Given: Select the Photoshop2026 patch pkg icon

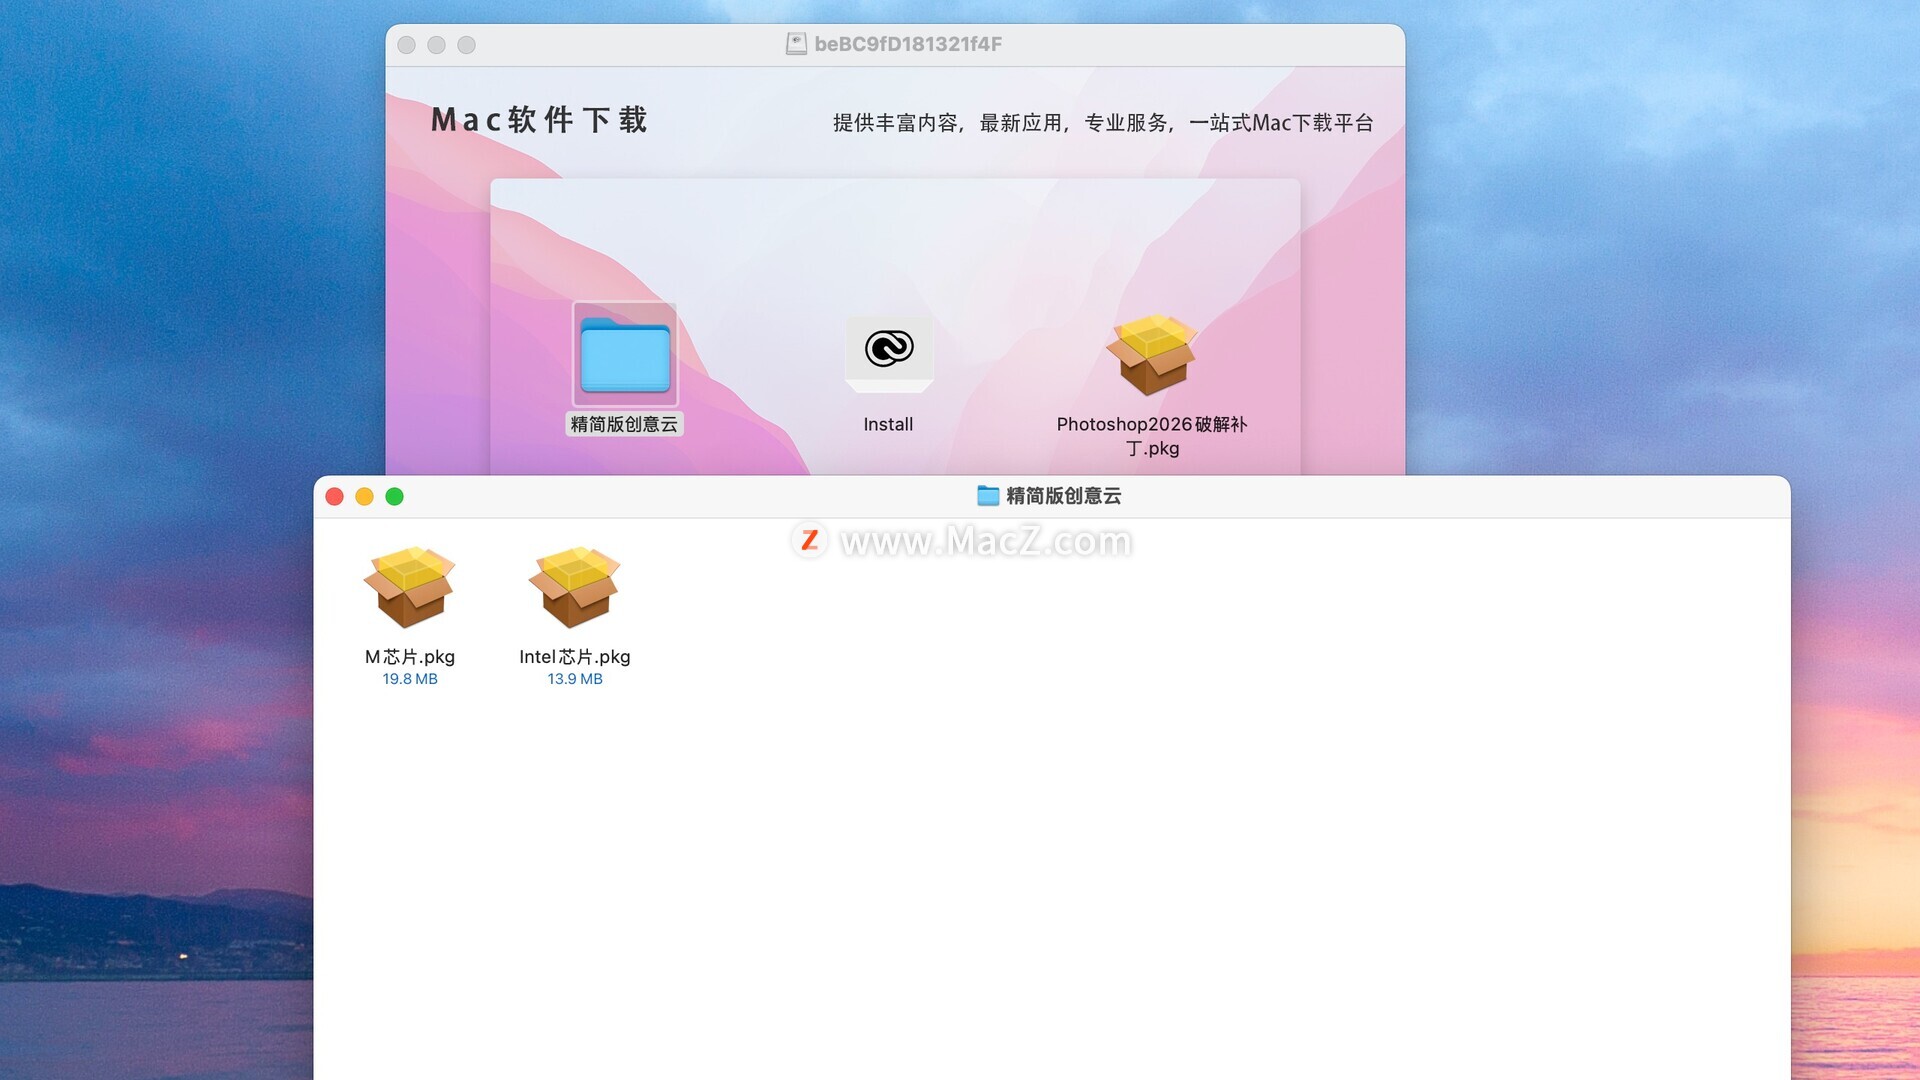Looking at the screenshot, I should [1152, 355].
